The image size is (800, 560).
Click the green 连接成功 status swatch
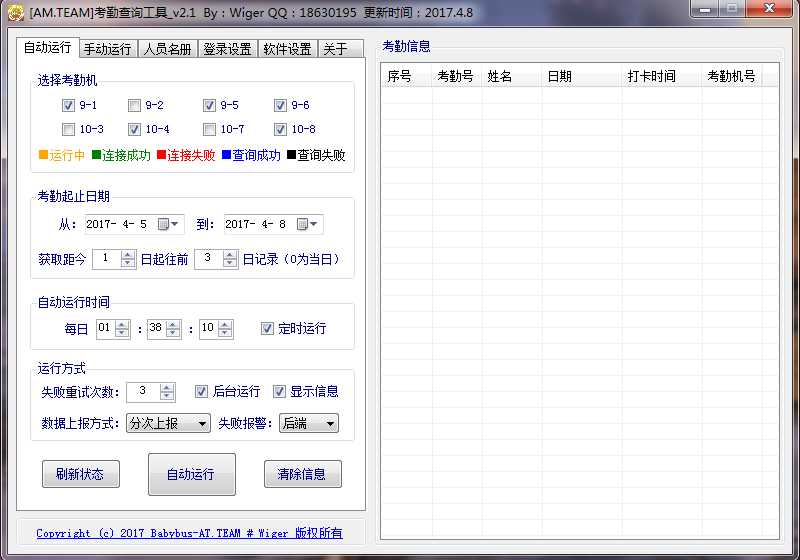pyautogui.click(x=96, y=155)
